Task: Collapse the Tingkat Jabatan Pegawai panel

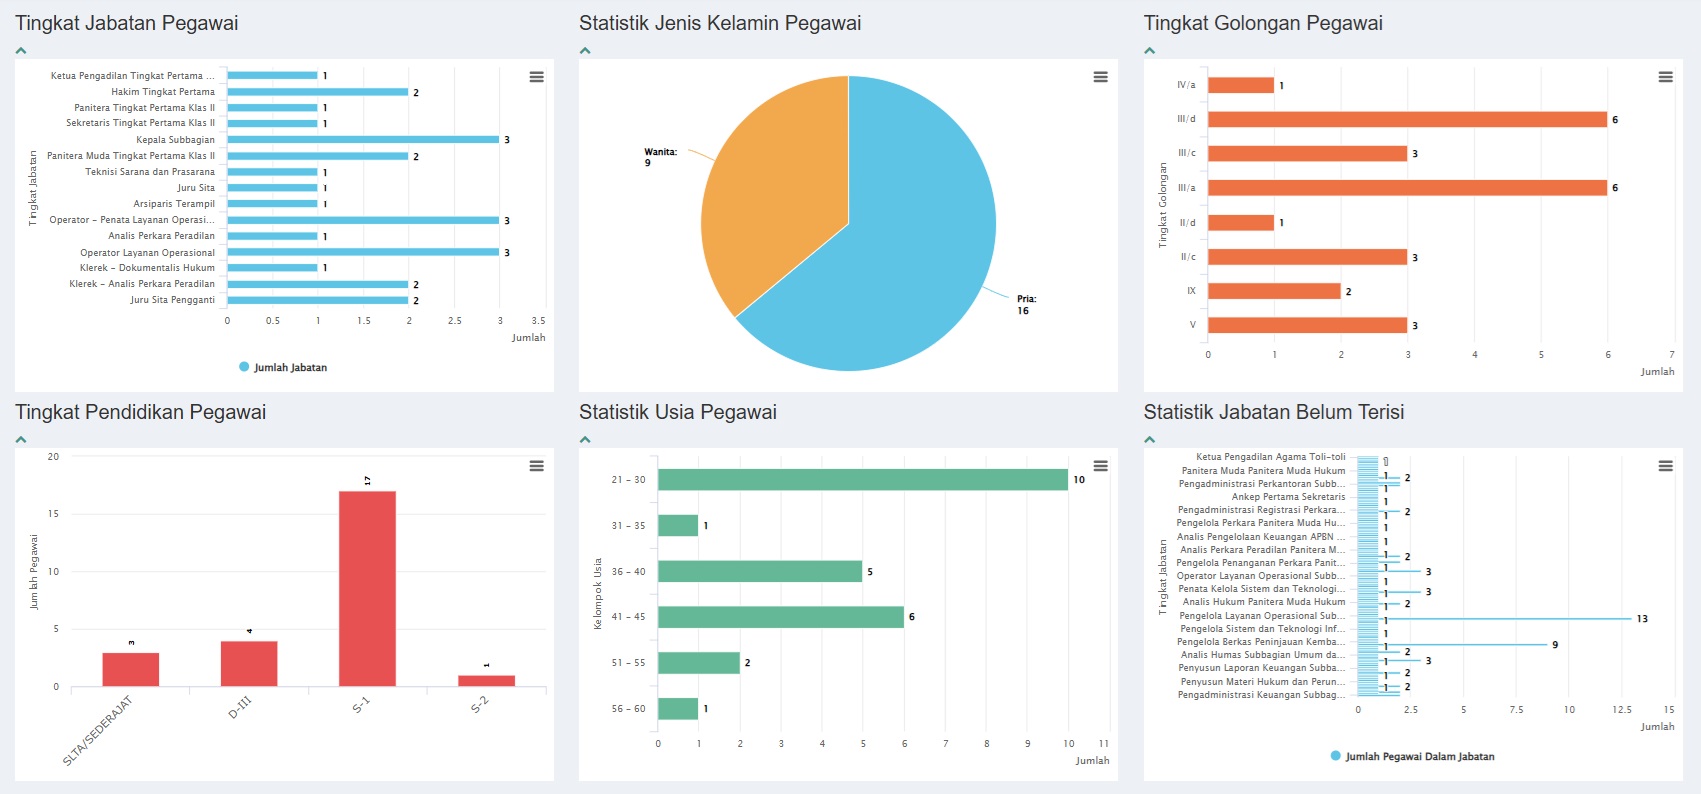Action: click(21, 50)
